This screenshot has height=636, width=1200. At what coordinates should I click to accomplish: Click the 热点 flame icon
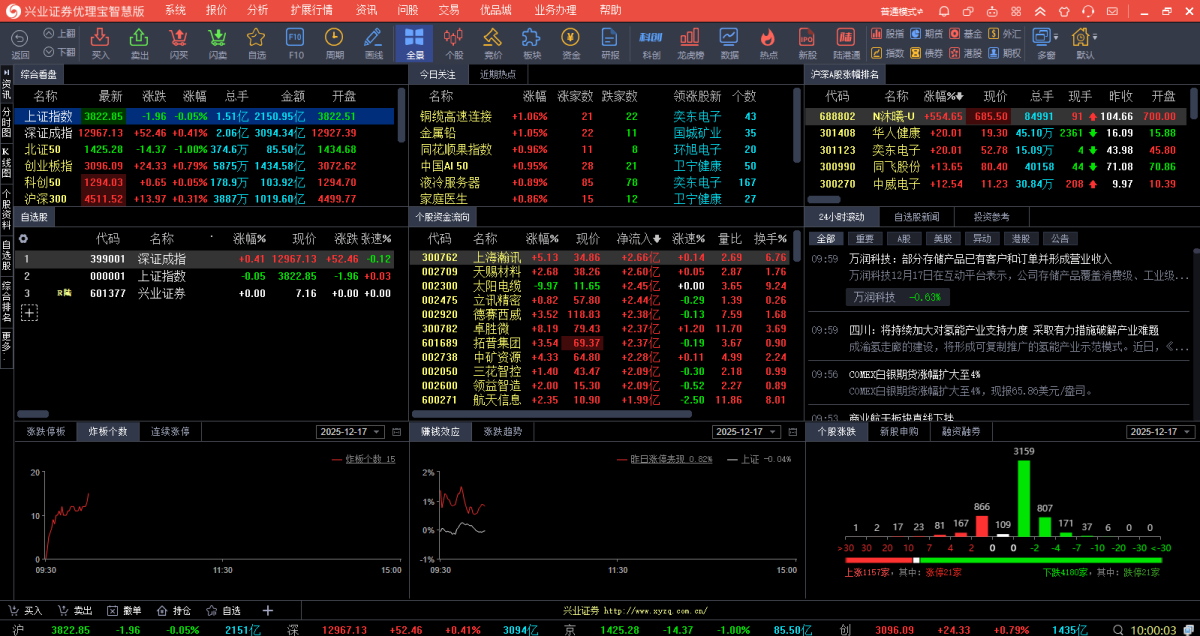pos(768,42)
